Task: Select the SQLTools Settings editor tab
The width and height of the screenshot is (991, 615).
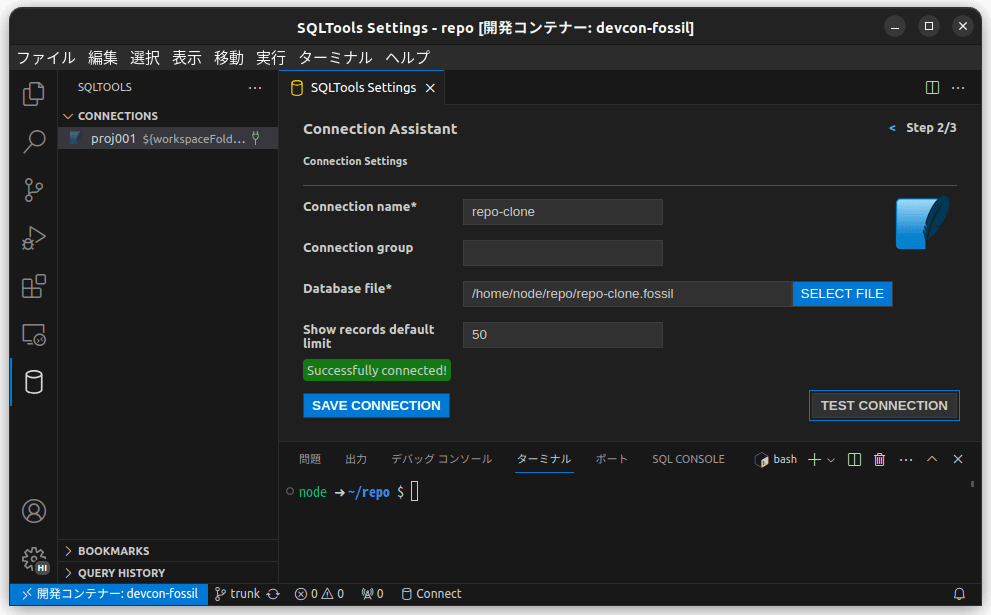Action: click(362, 88)
